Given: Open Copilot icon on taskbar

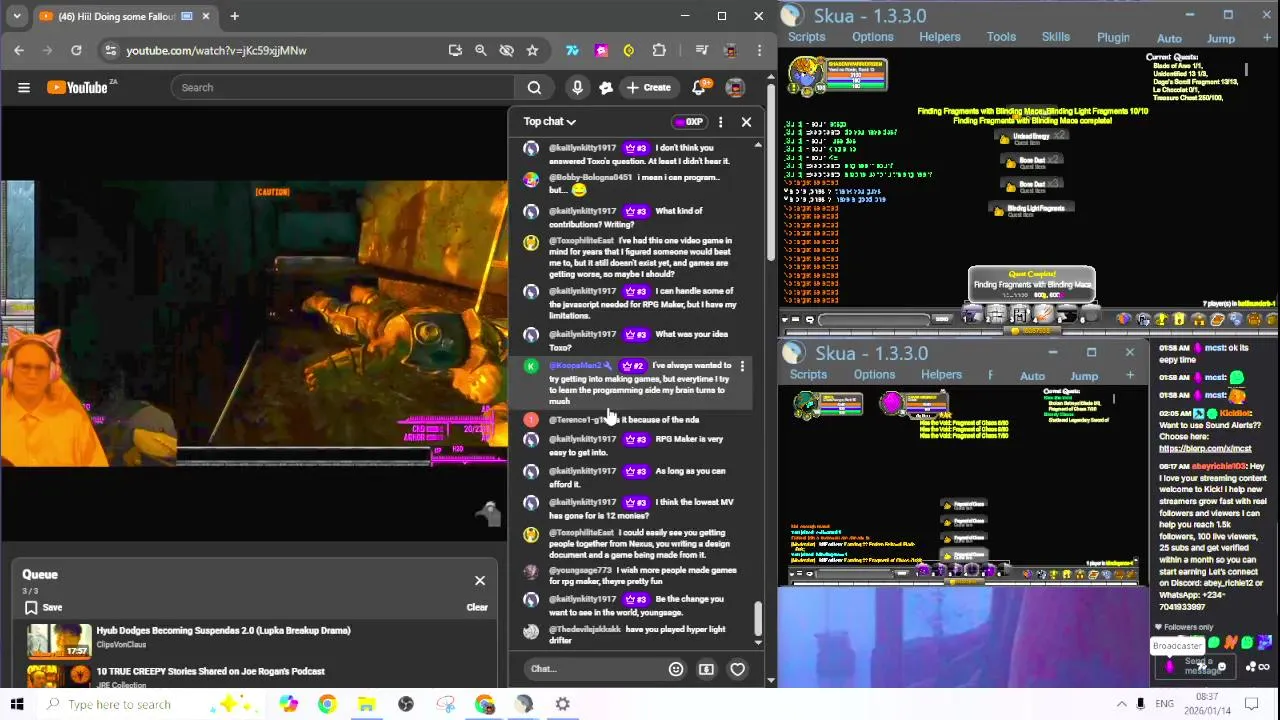Looking at the screenshot, I should point(289,704).
